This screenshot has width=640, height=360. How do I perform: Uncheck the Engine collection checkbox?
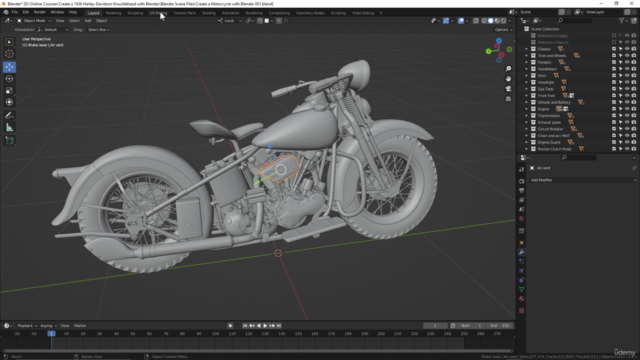click(614, 109)
